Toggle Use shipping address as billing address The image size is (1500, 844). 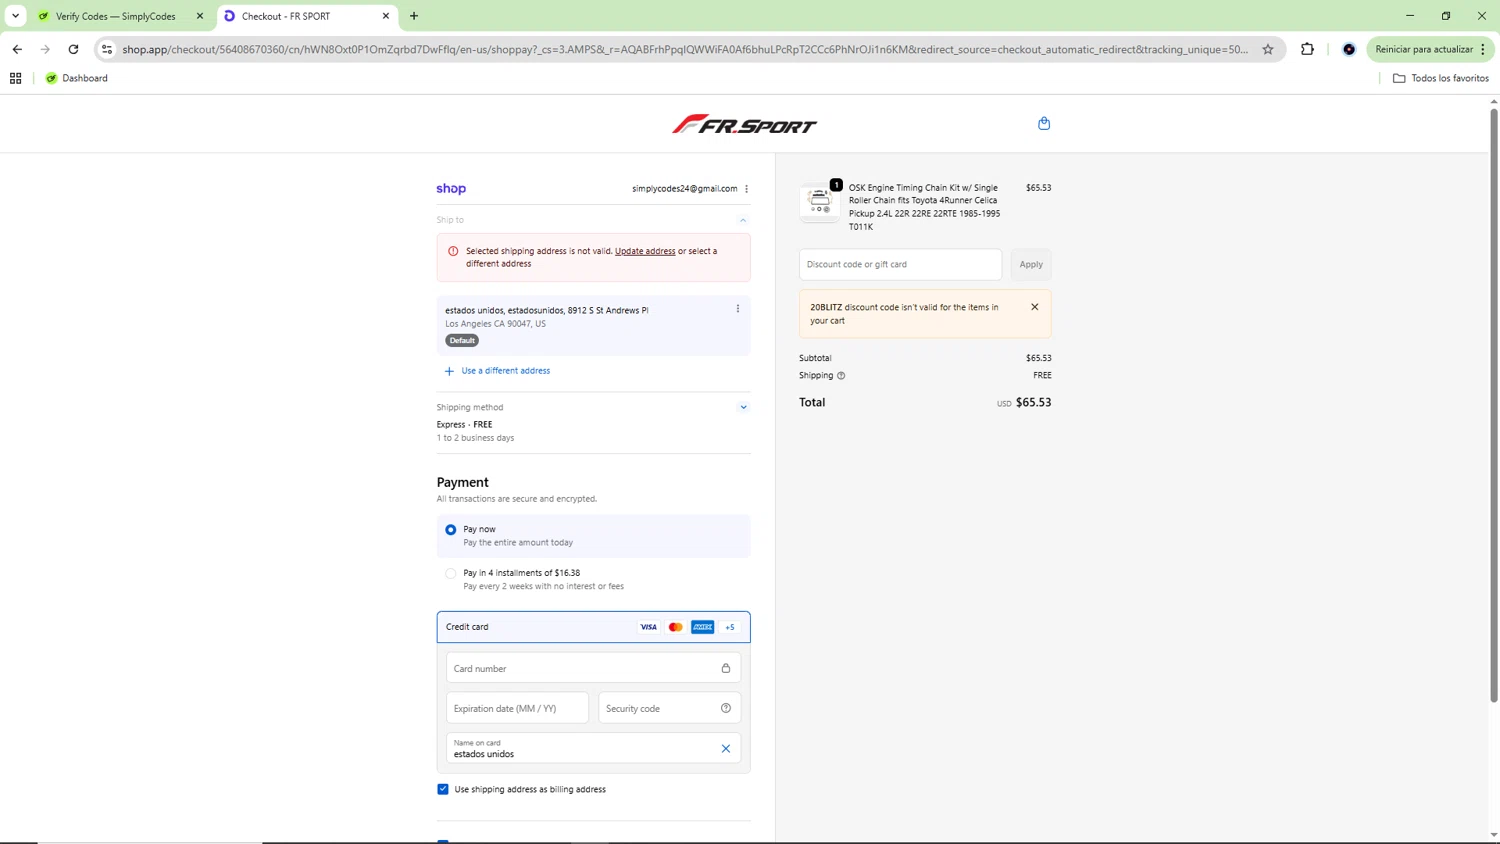[443, 789]
